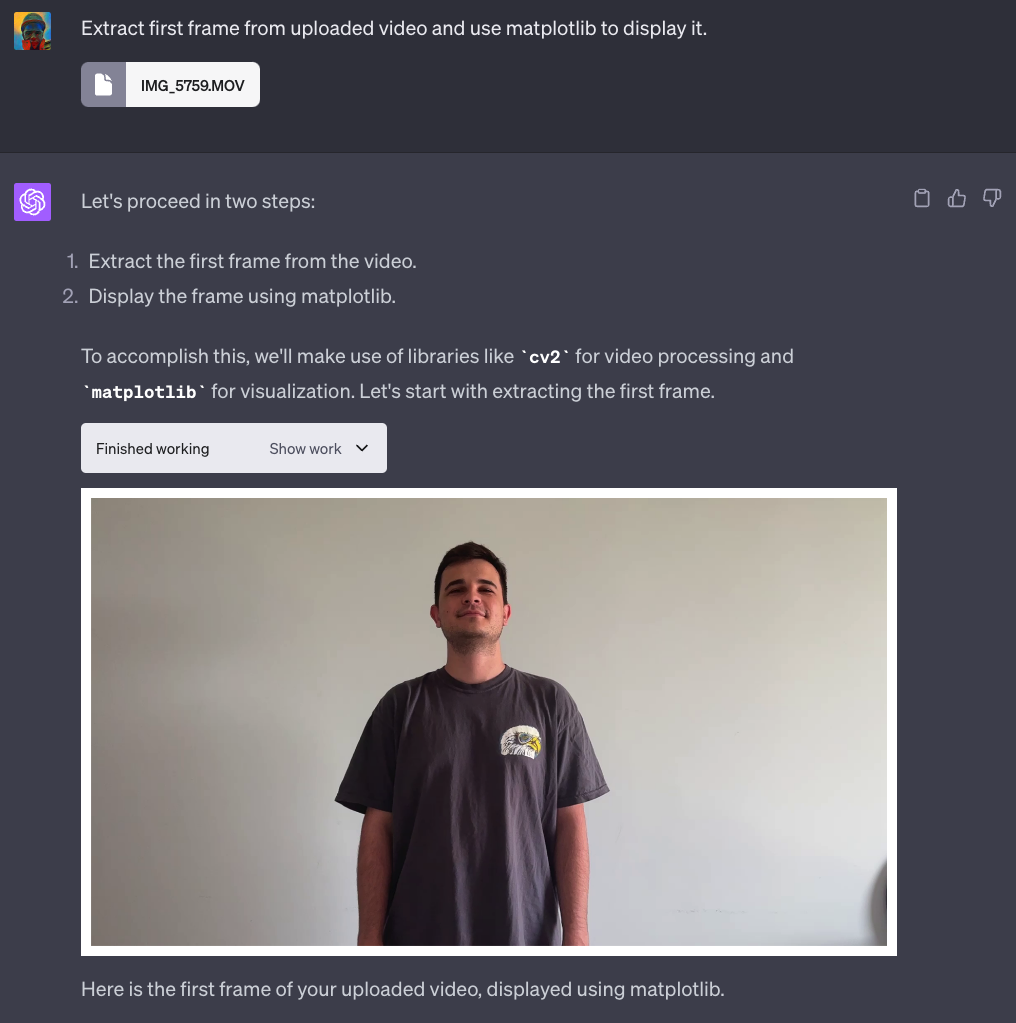Click the closing "Here is the first frame" sentence
Image resolution: width=1016 pixels, height=1023 pixels.
(x=402, y=989)
